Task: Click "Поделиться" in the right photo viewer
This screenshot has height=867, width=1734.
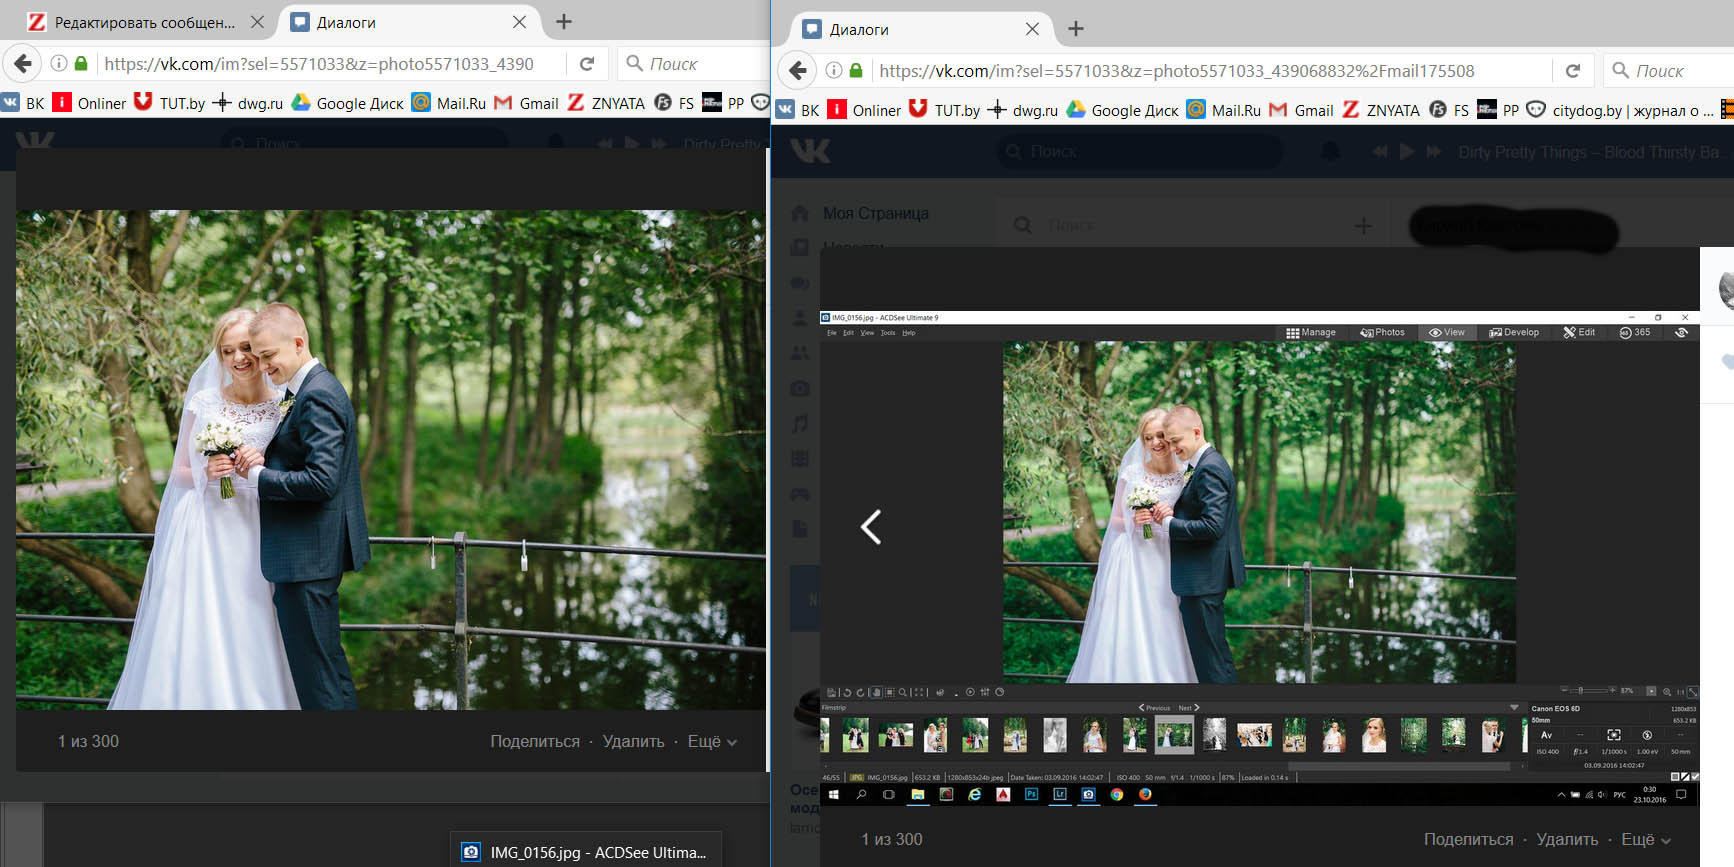Action: 1468,839
